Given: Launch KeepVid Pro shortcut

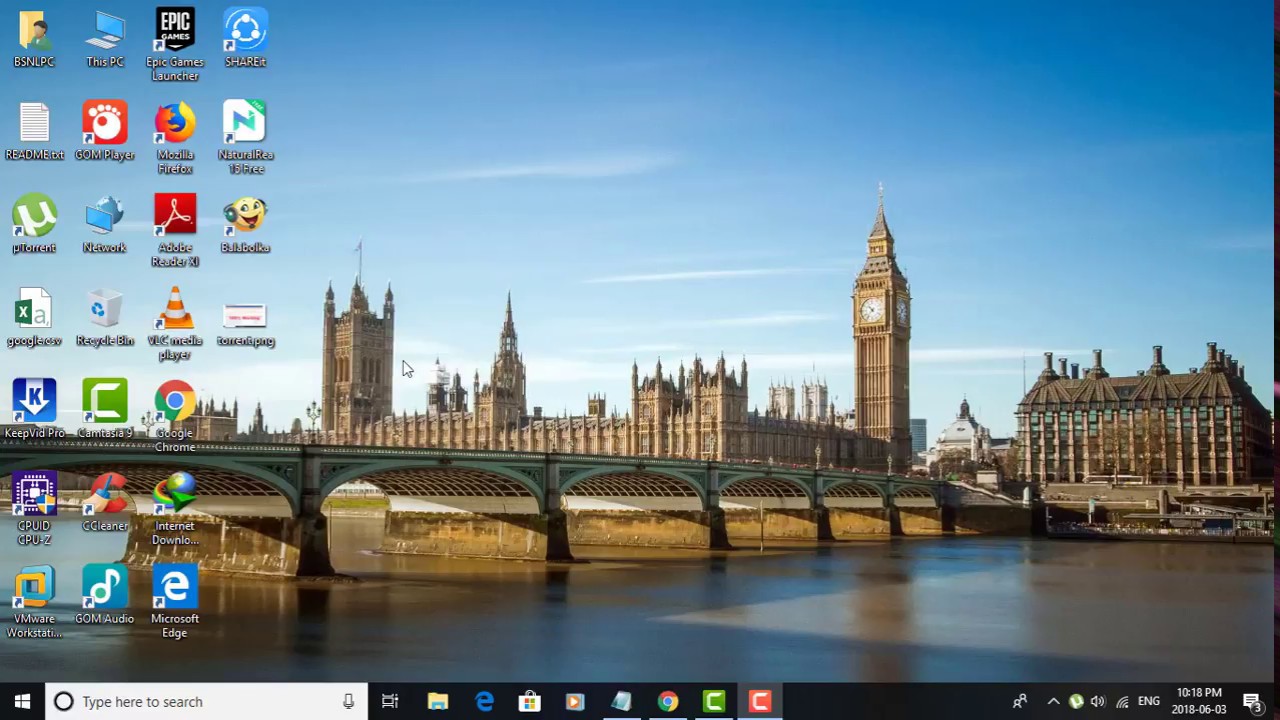Looking at the screenshot, I should pyautogui.click(x=34, y=409).
